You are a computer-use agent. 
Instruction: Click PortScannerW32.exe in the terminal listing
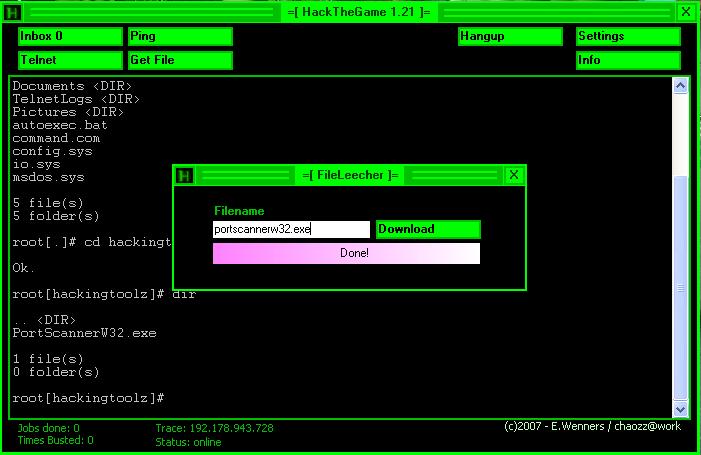point(84,333)
